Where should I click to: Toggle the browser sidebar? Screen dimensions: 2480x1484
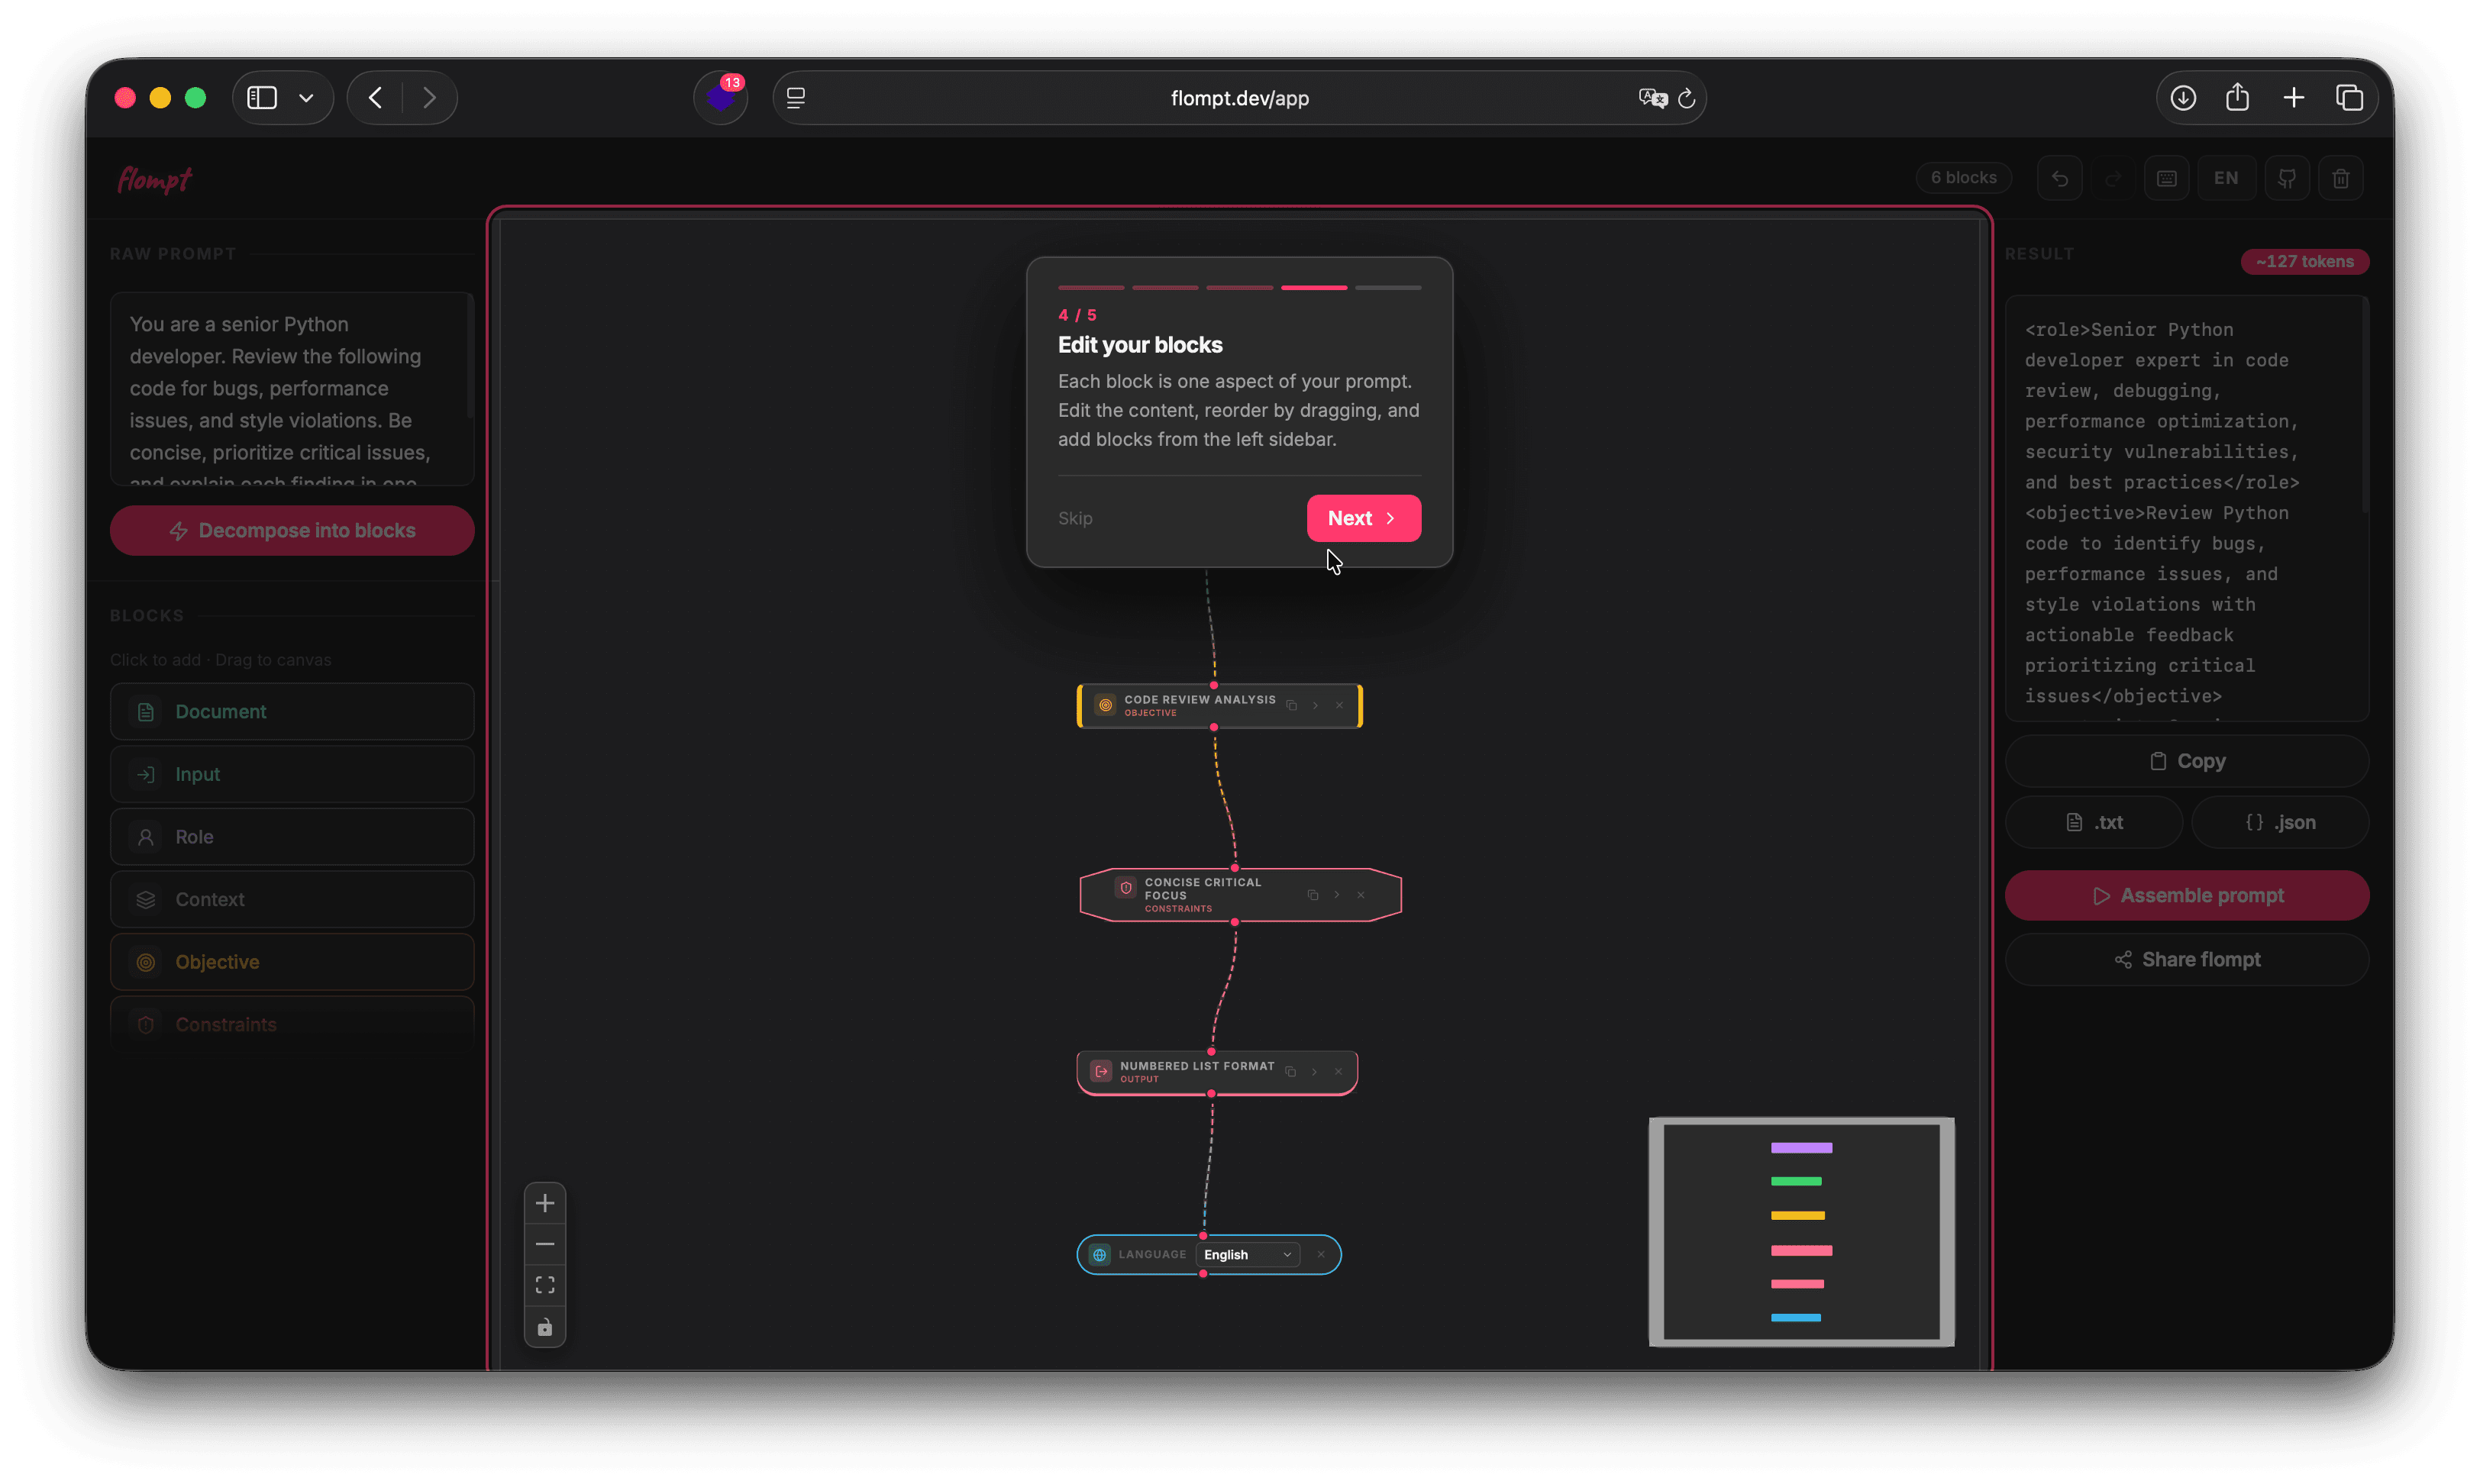pyautogui.click(x=261, y=97)
